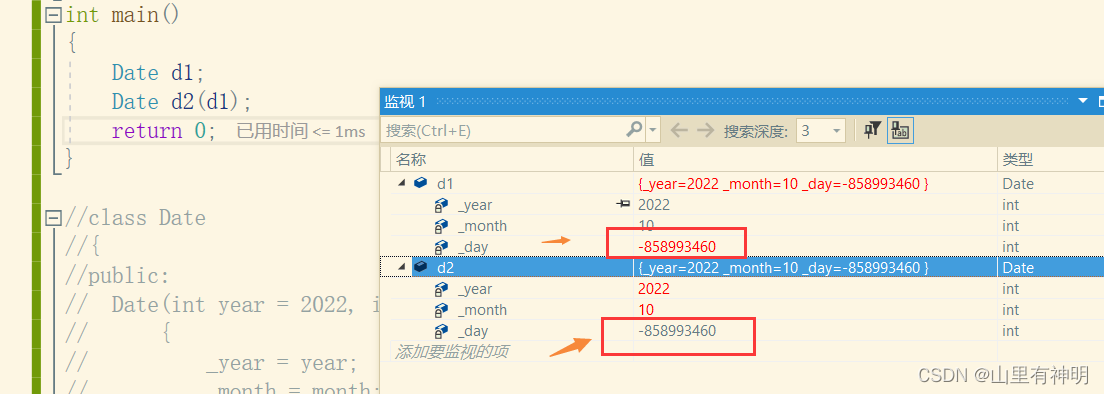Select the d1 watch row

tap(742, 184)
